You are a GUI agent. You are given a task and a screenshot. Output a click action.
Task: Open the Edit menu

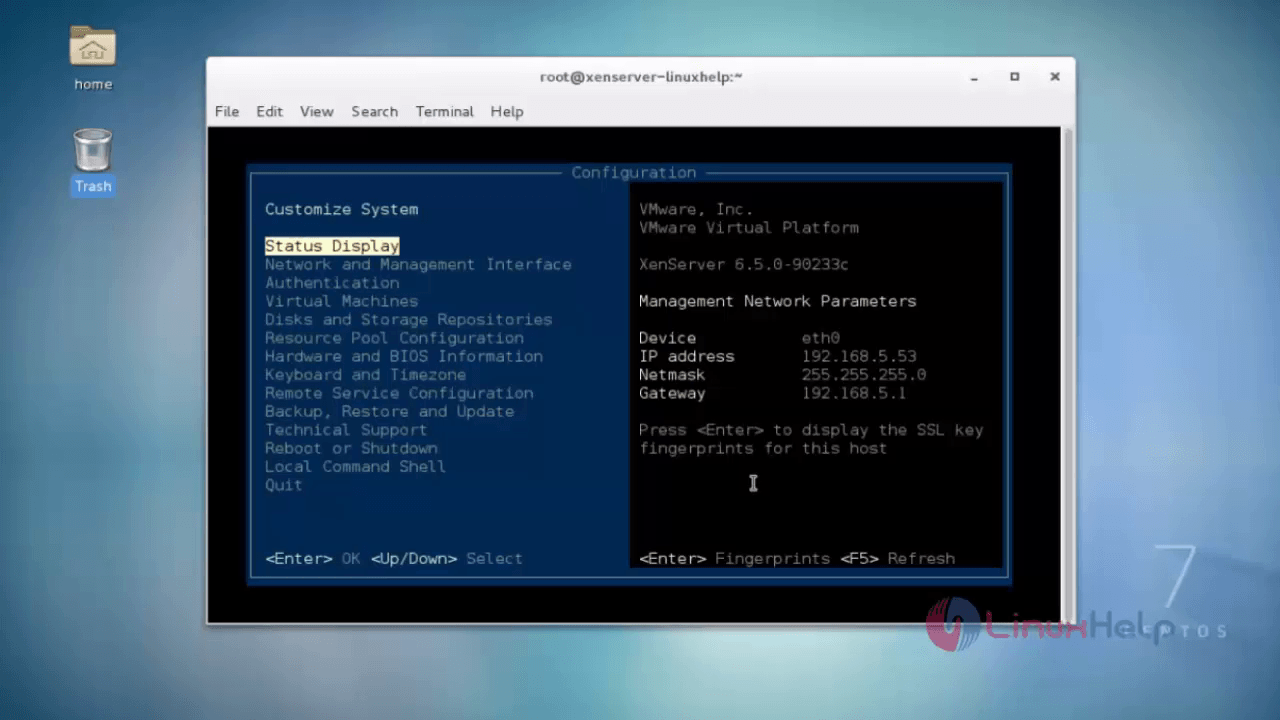click(270, 111)
